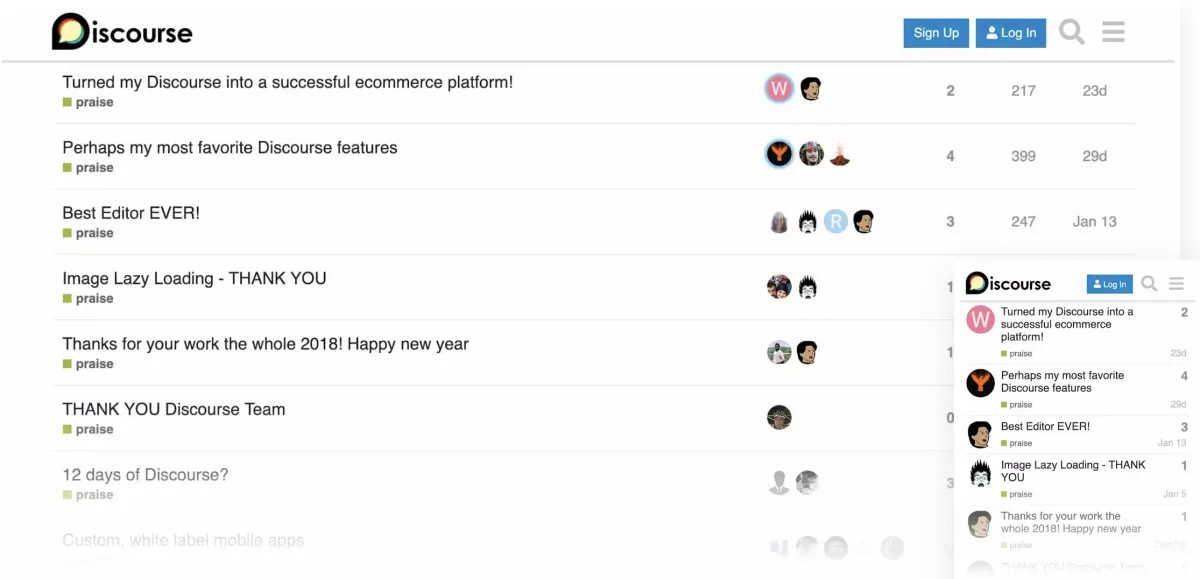
Task: Tap the Log In button in the mobile preview
Action: [1109, 284]
